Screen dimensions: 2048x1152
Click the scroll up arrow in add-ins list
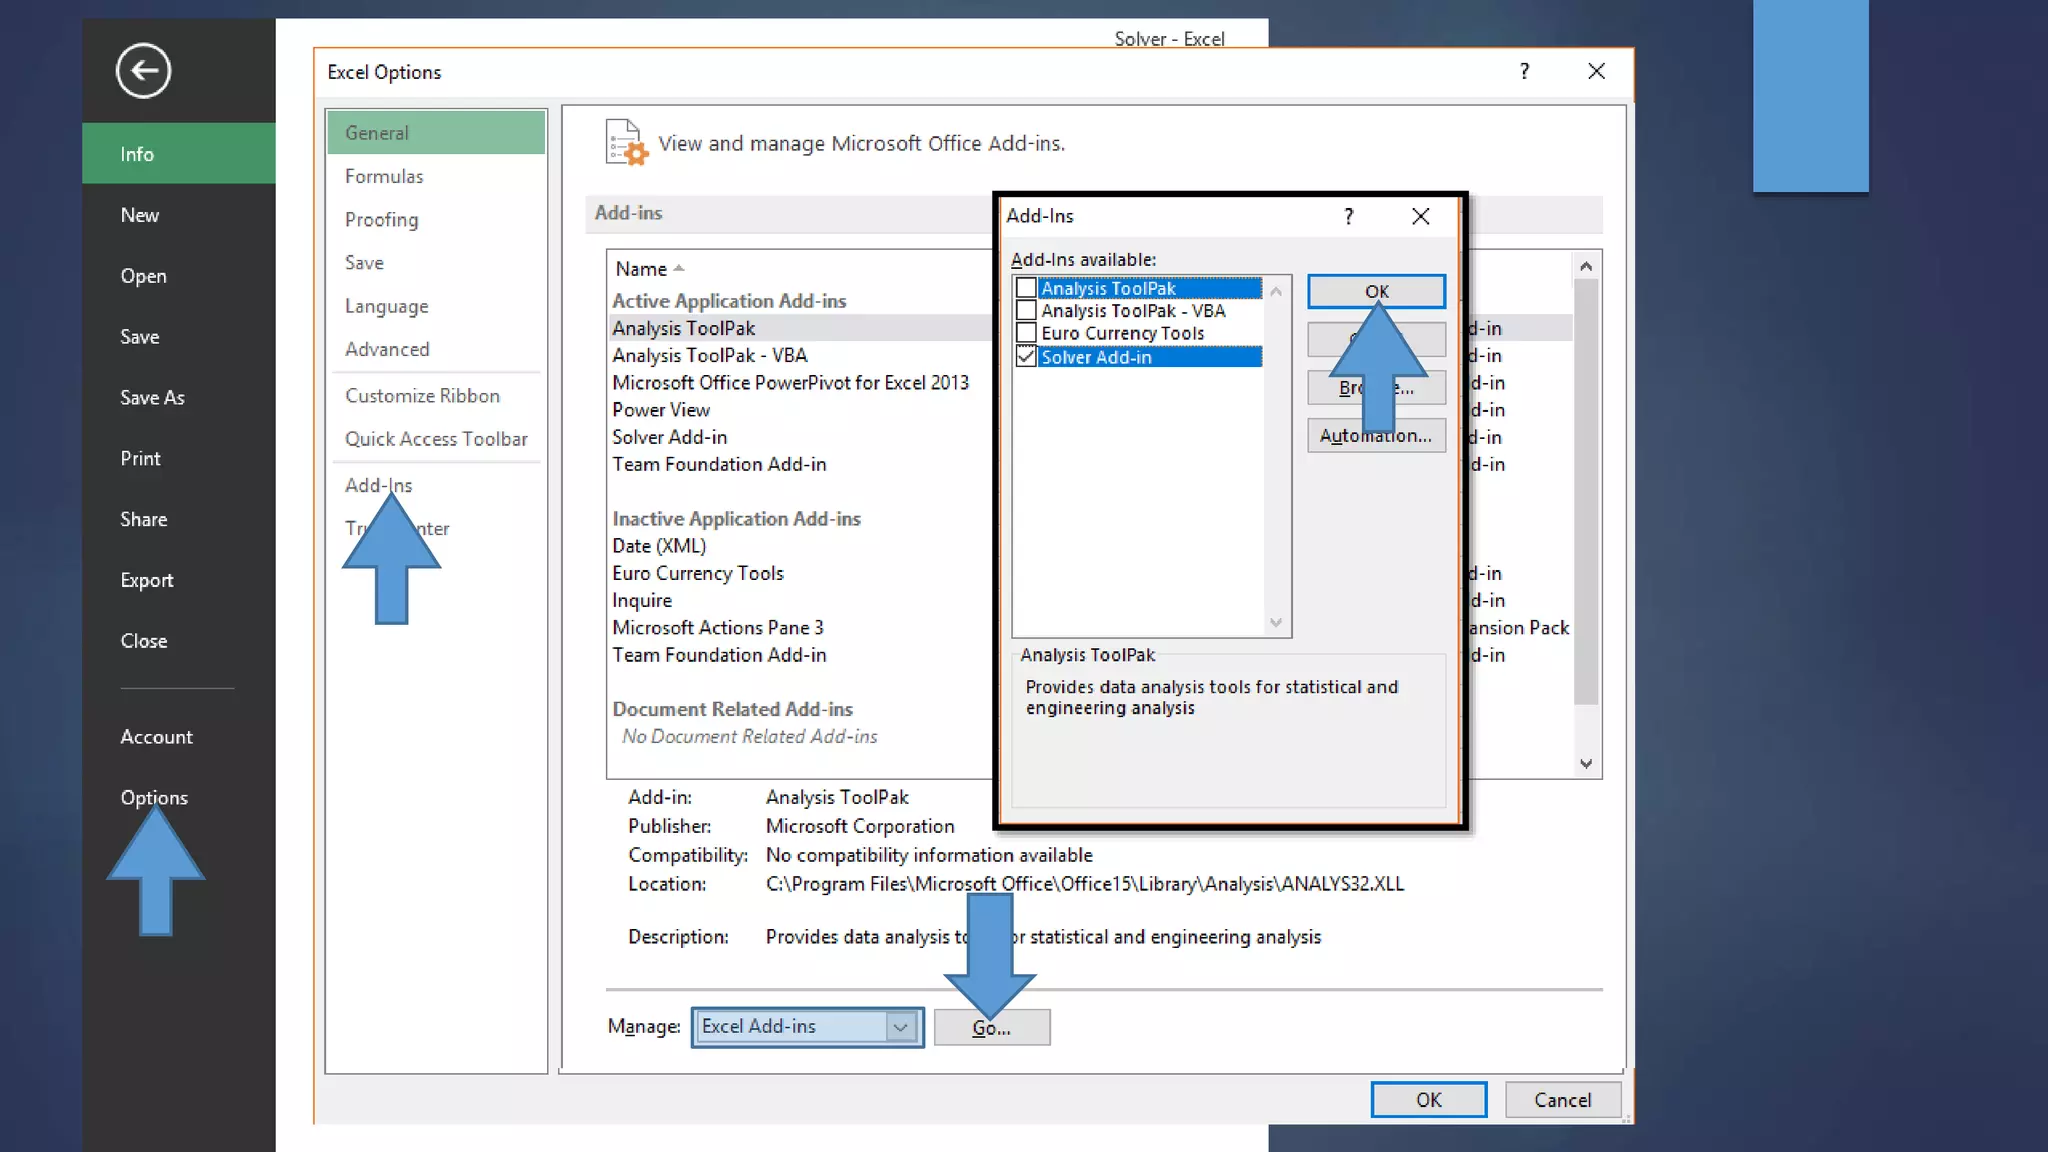[1585, 266]
